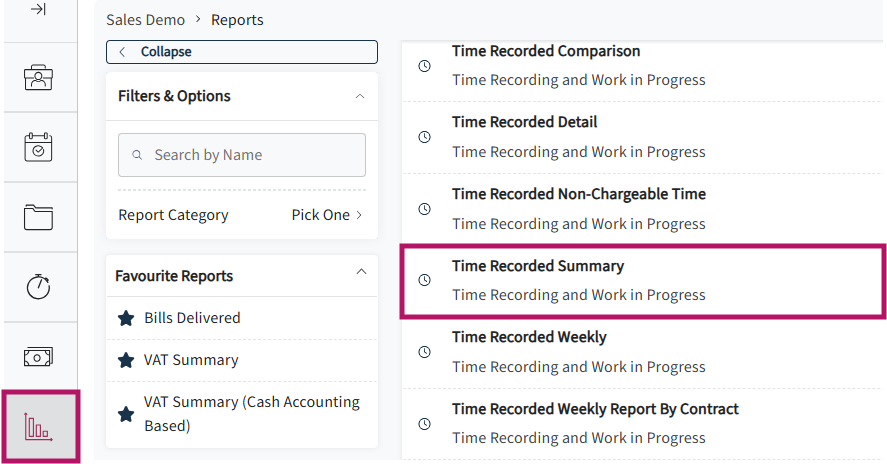887x464 pixels.
Task: Collapse the Favourite Reports section
Action: [x=361, y=272]
